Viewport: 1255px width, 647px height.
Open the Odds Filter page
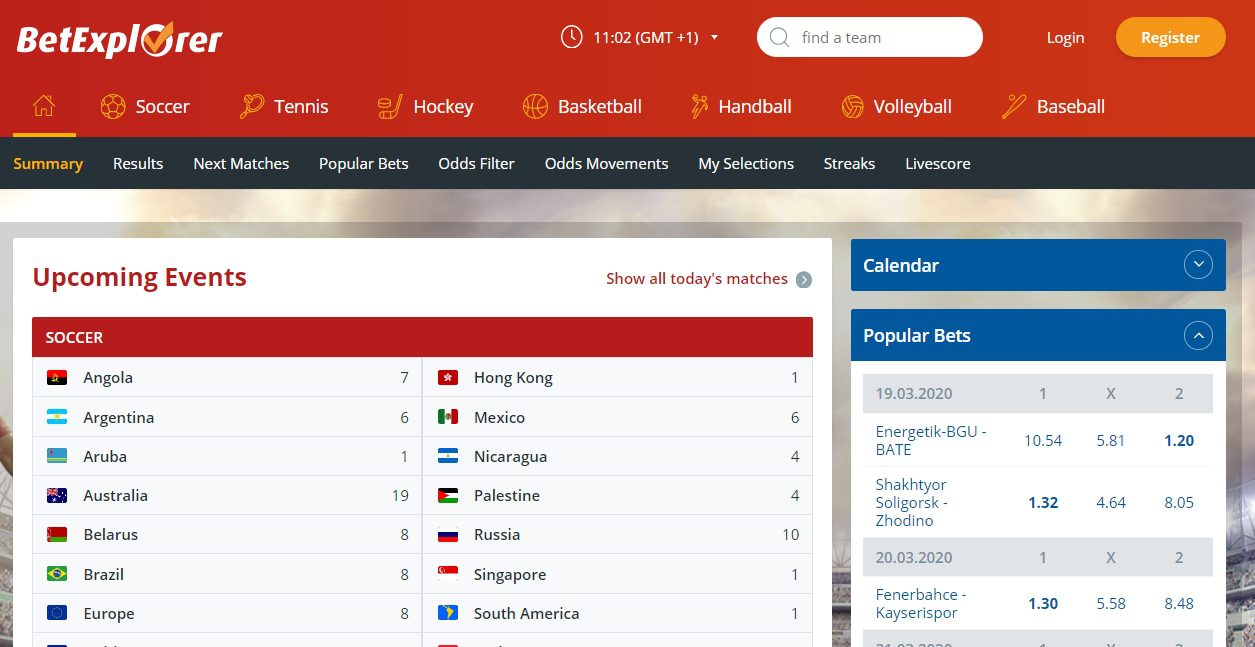(x=476, y=164)
